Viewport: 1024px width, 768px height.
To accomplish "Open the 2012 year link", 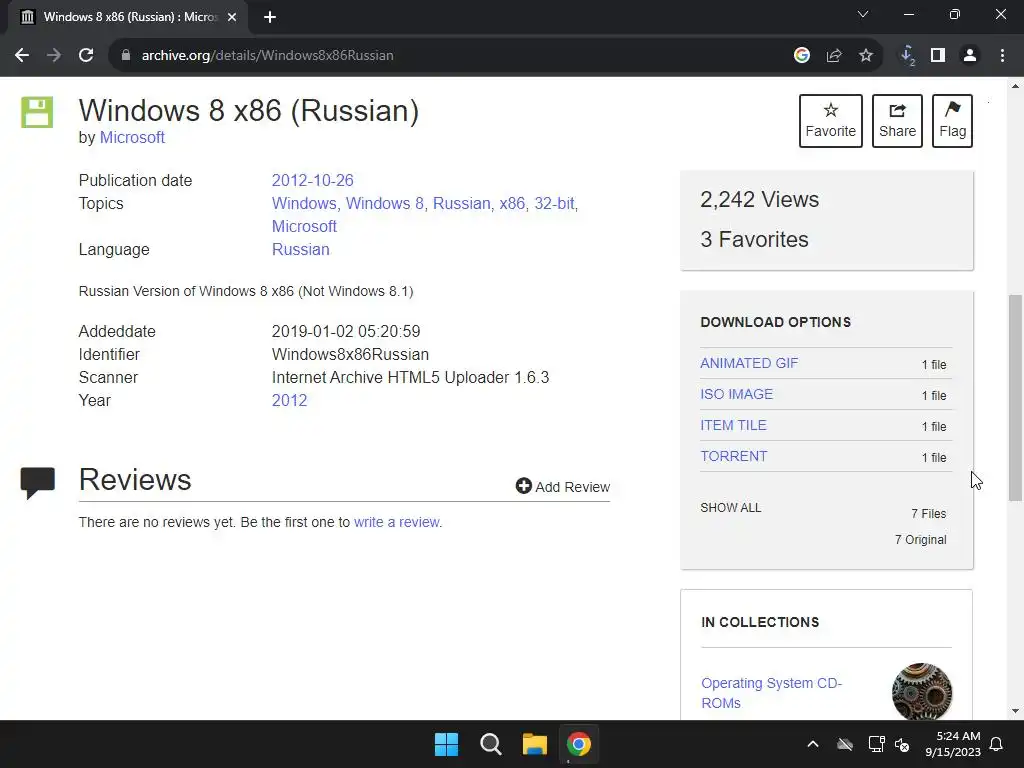I will (289, 400).
